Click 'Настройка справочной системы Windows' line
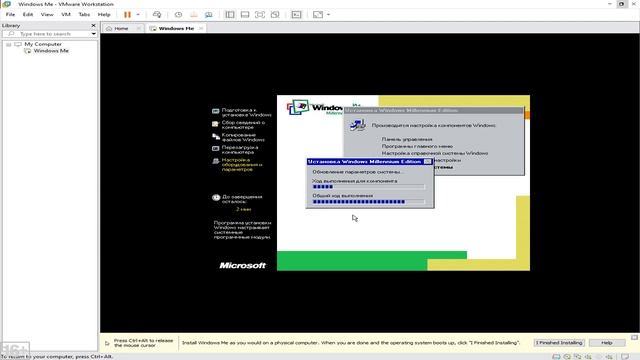 pos(435,153)
